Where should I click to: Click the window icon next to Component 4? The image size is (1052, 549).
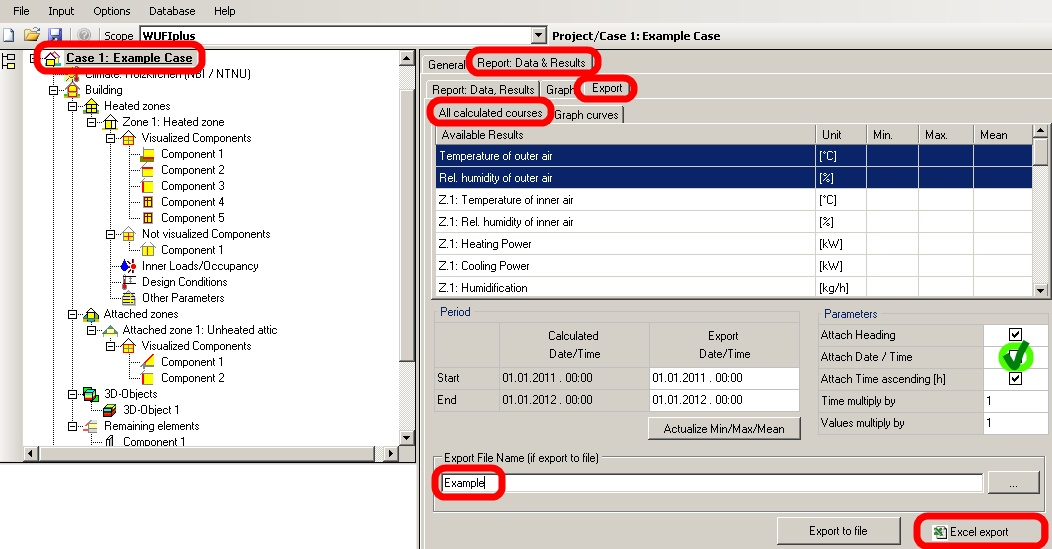(148, 202)
